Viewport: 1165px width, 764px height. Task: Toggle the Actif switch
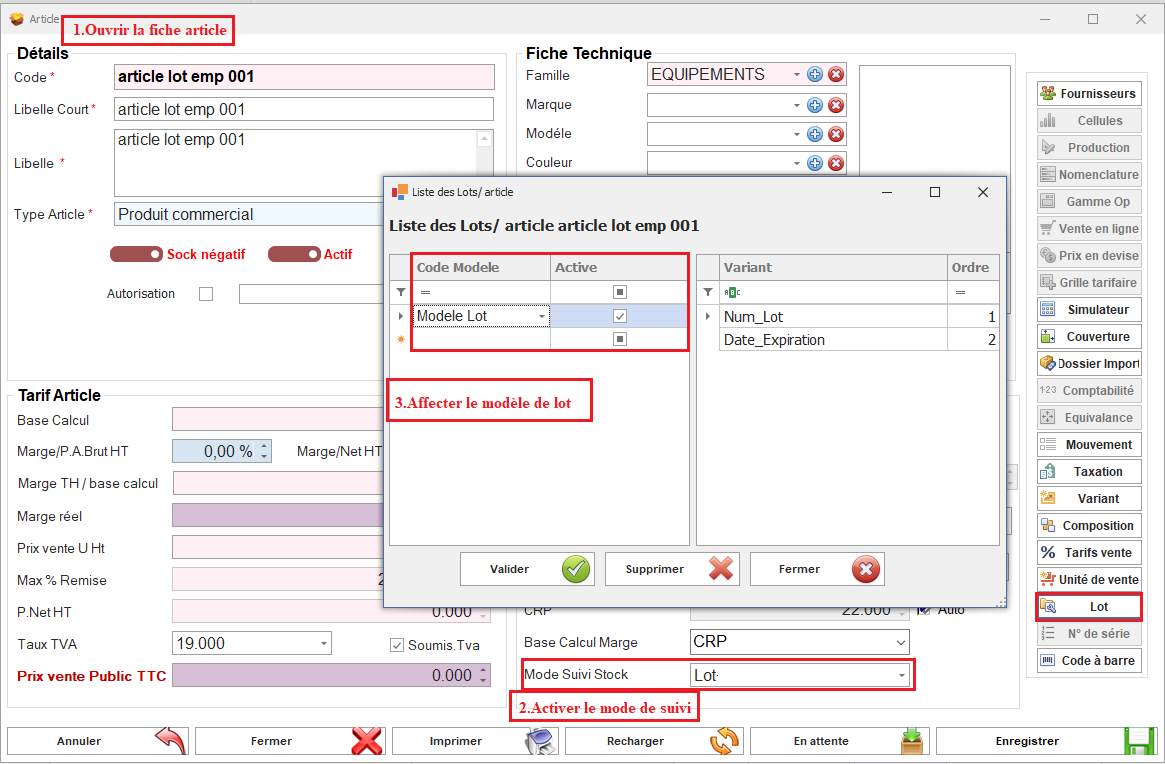[294, 254]
